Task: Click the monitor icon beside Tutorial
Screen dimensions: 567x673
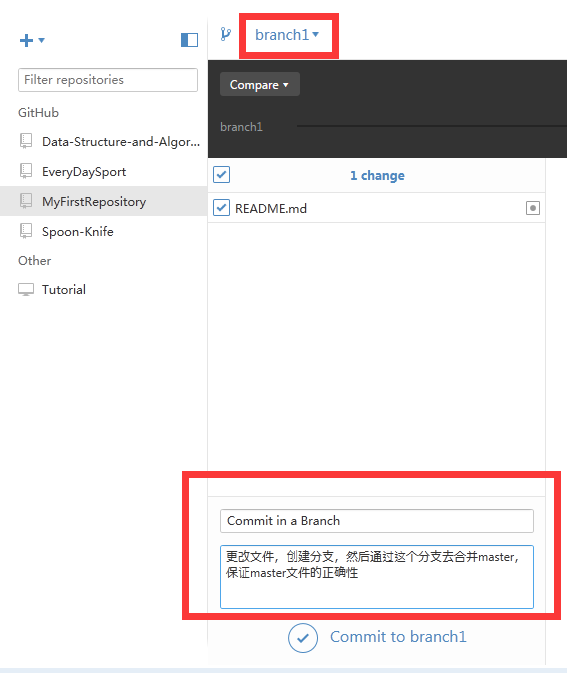Action: tap(26, 290)
